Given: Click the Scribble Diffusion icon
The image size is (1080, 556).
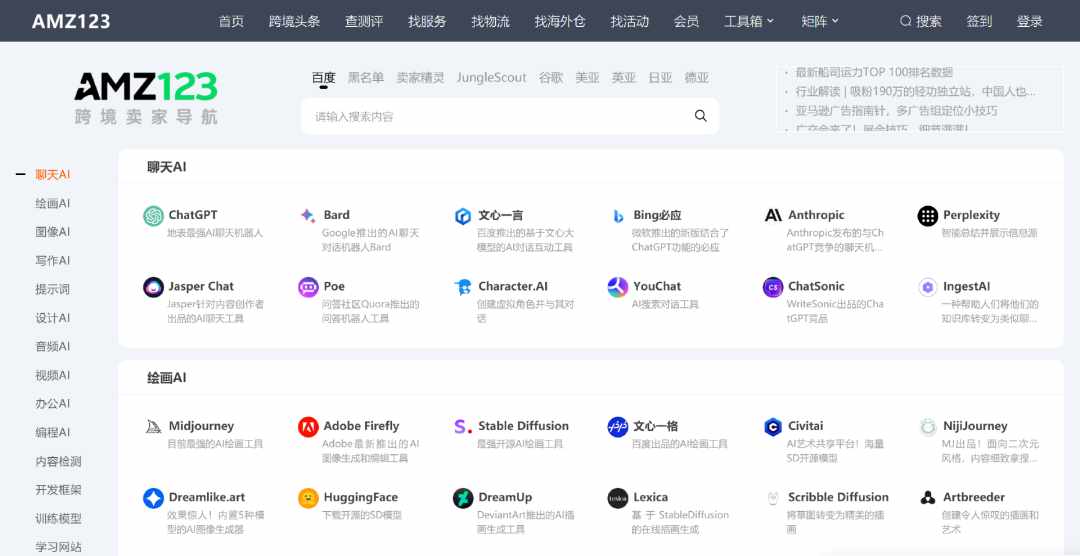Looking at the screenshot, I should pyautogui.click(x=773, y=497).
